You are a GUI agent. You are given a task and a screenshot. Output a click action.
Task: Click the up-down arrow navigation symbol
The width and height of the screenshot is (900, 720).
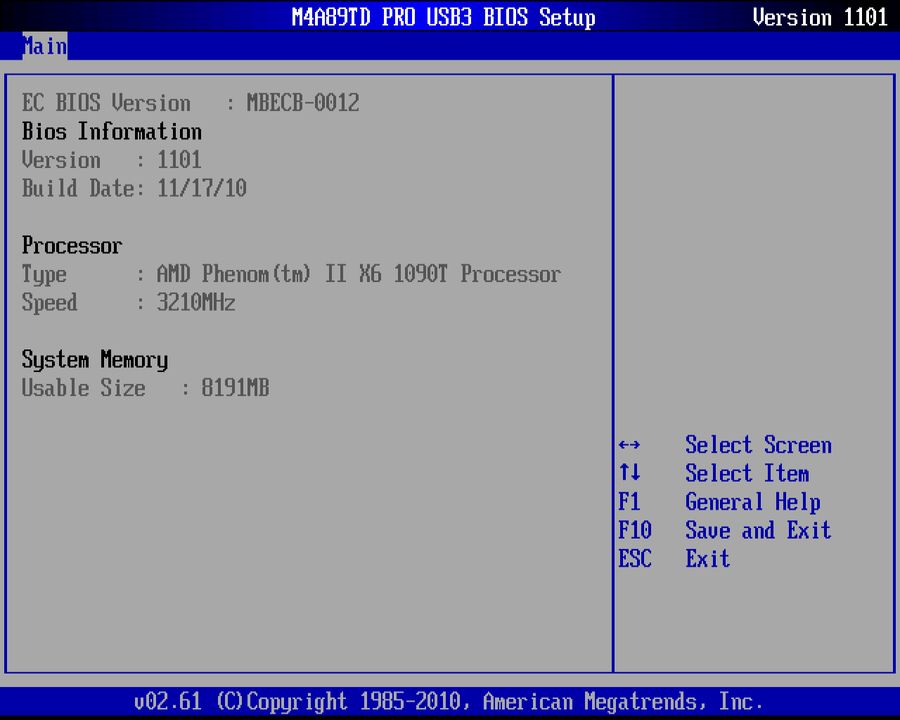[628, 474]
